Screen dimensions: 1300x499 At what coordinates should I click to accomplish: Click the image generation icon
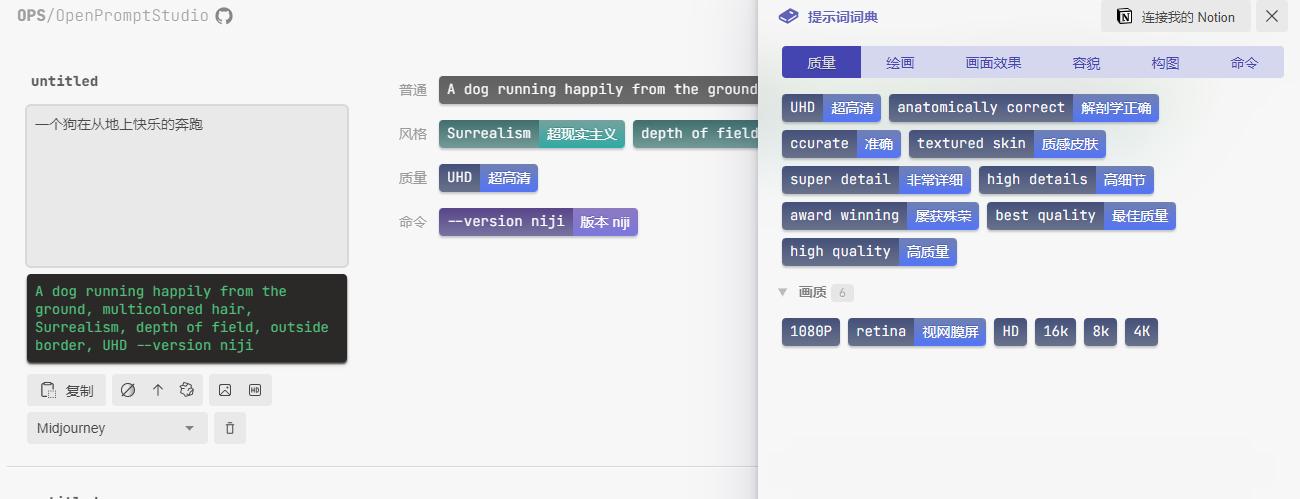coord(225,390)
